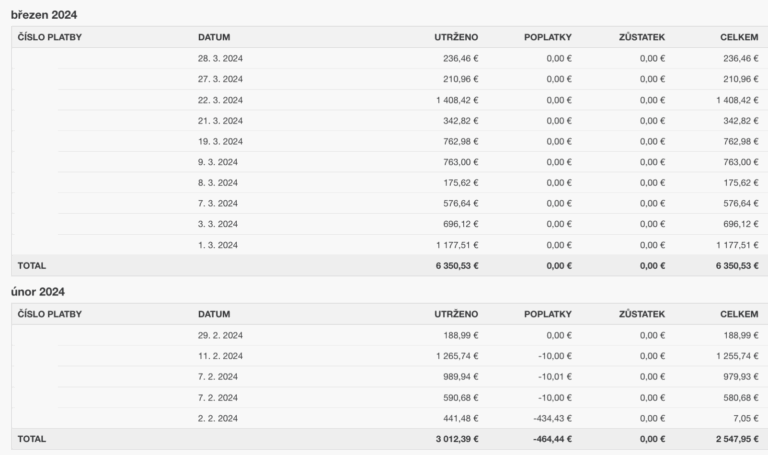This screenshot has width=768, height=455.
Task: Click the 1 177,51 € earned amount
Action: tap(457, 245)
